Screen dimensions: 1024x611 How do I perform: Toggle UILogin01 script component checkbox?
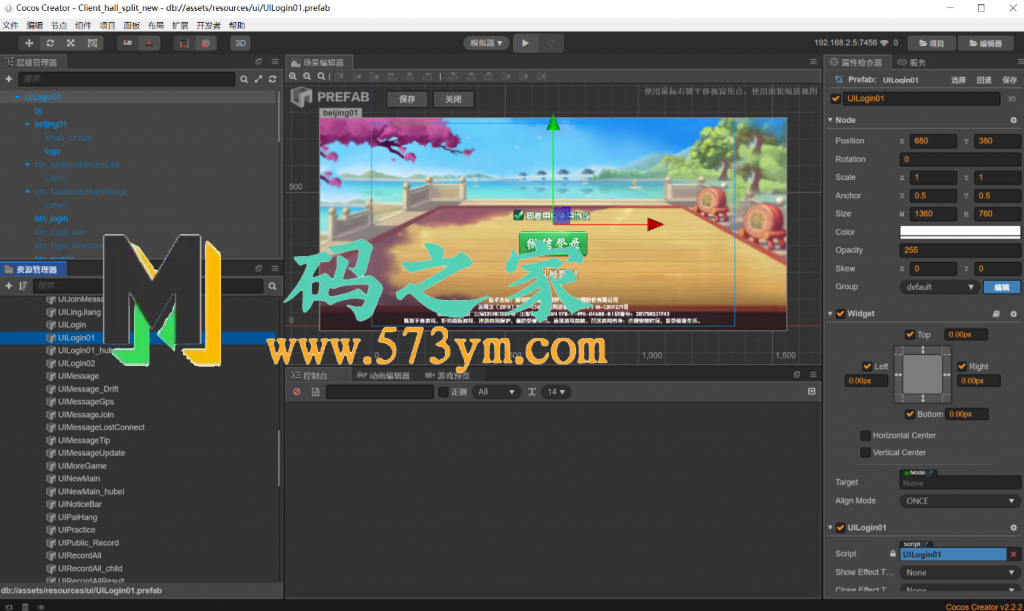tap(840, 527)
